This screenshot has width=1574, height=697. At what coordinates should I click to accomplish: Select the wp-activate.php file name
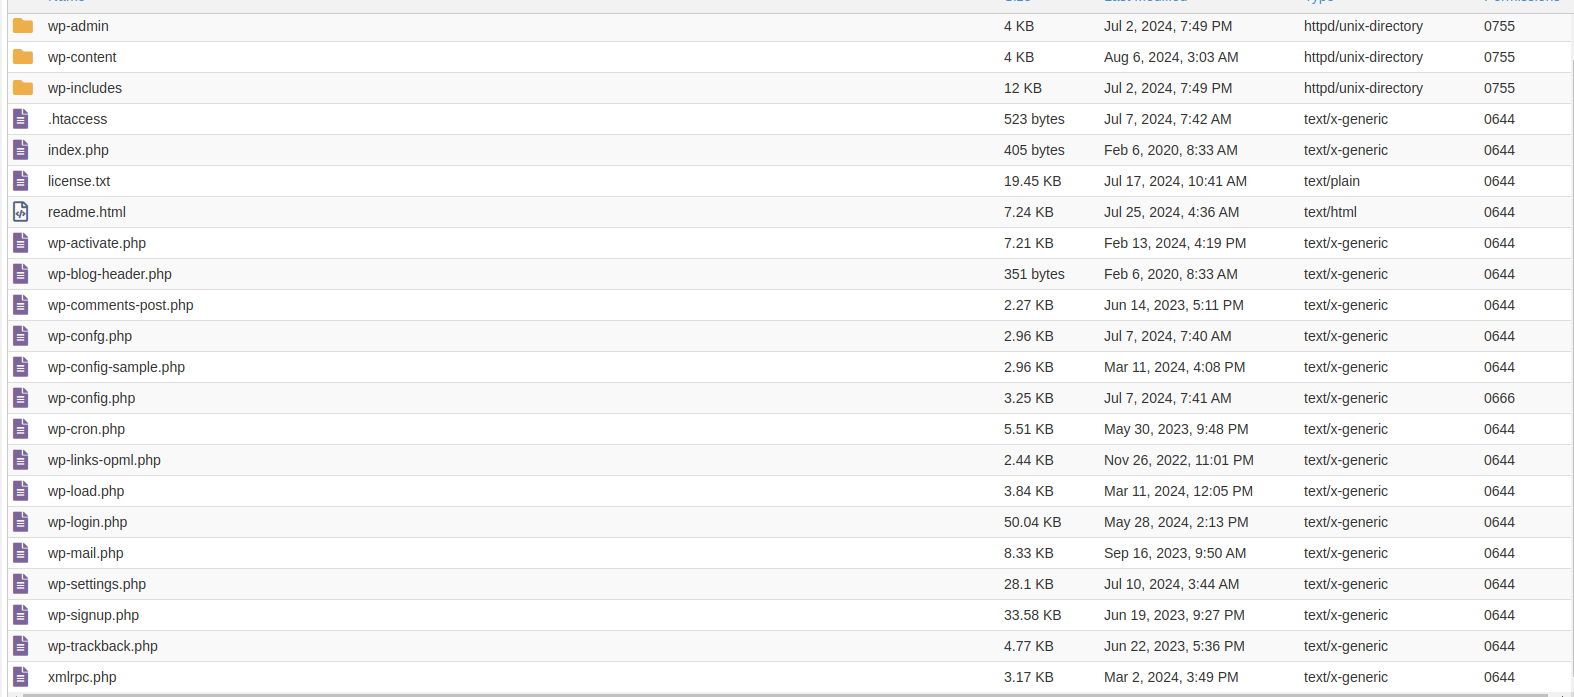click(x=97, y=243)
